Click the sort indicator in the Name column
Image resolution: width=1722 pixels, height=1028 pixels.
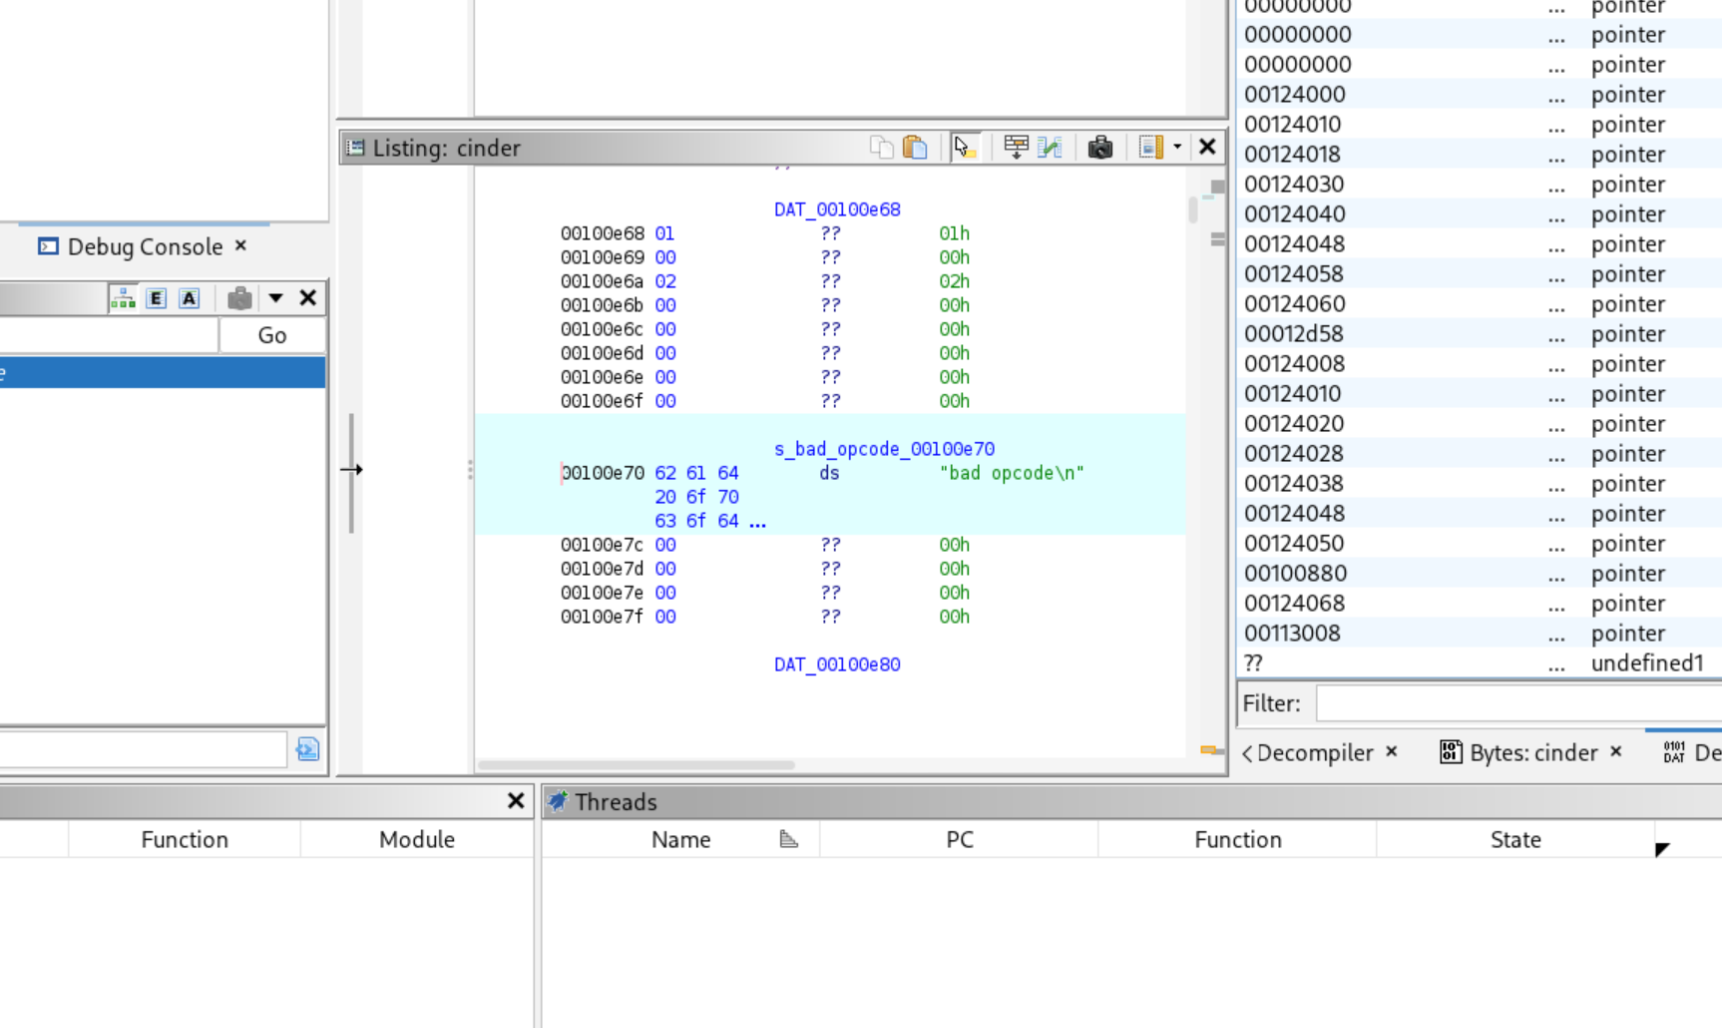[789, 839]
